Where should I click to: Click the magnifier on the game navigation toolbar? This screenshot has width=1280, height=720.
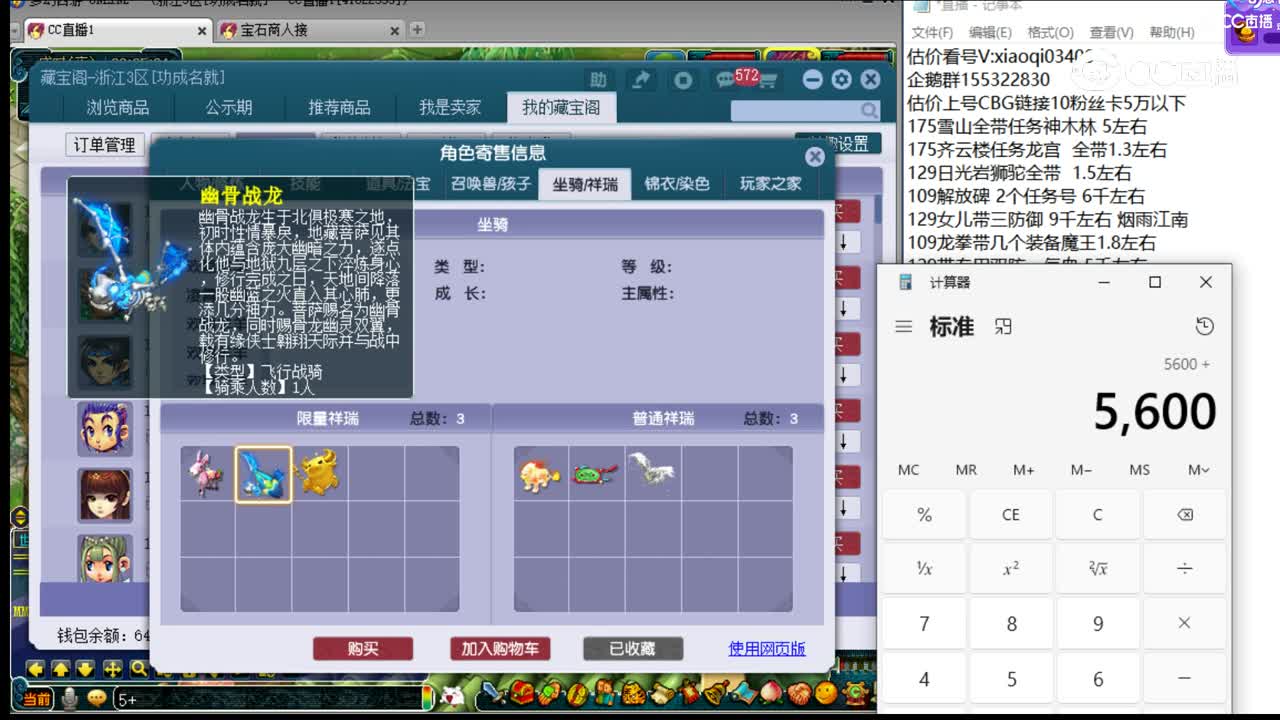tap(137, 667)
